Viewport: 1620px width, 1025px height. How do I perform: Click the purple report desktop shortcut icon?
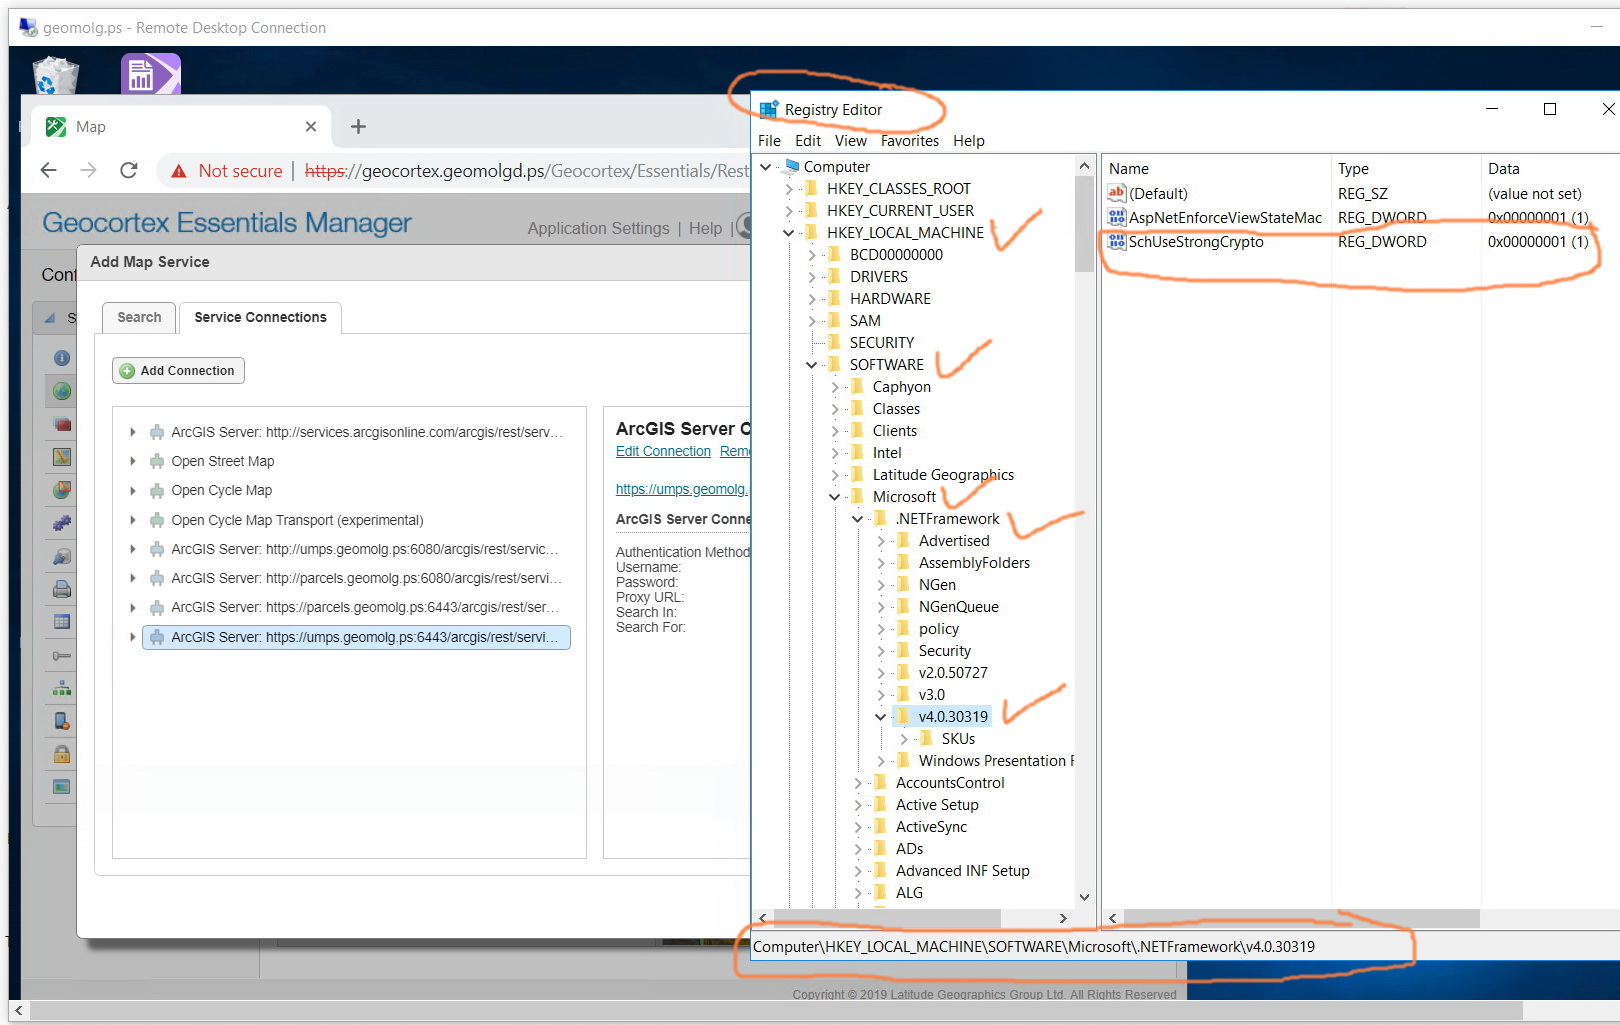(x=150, y=74)
